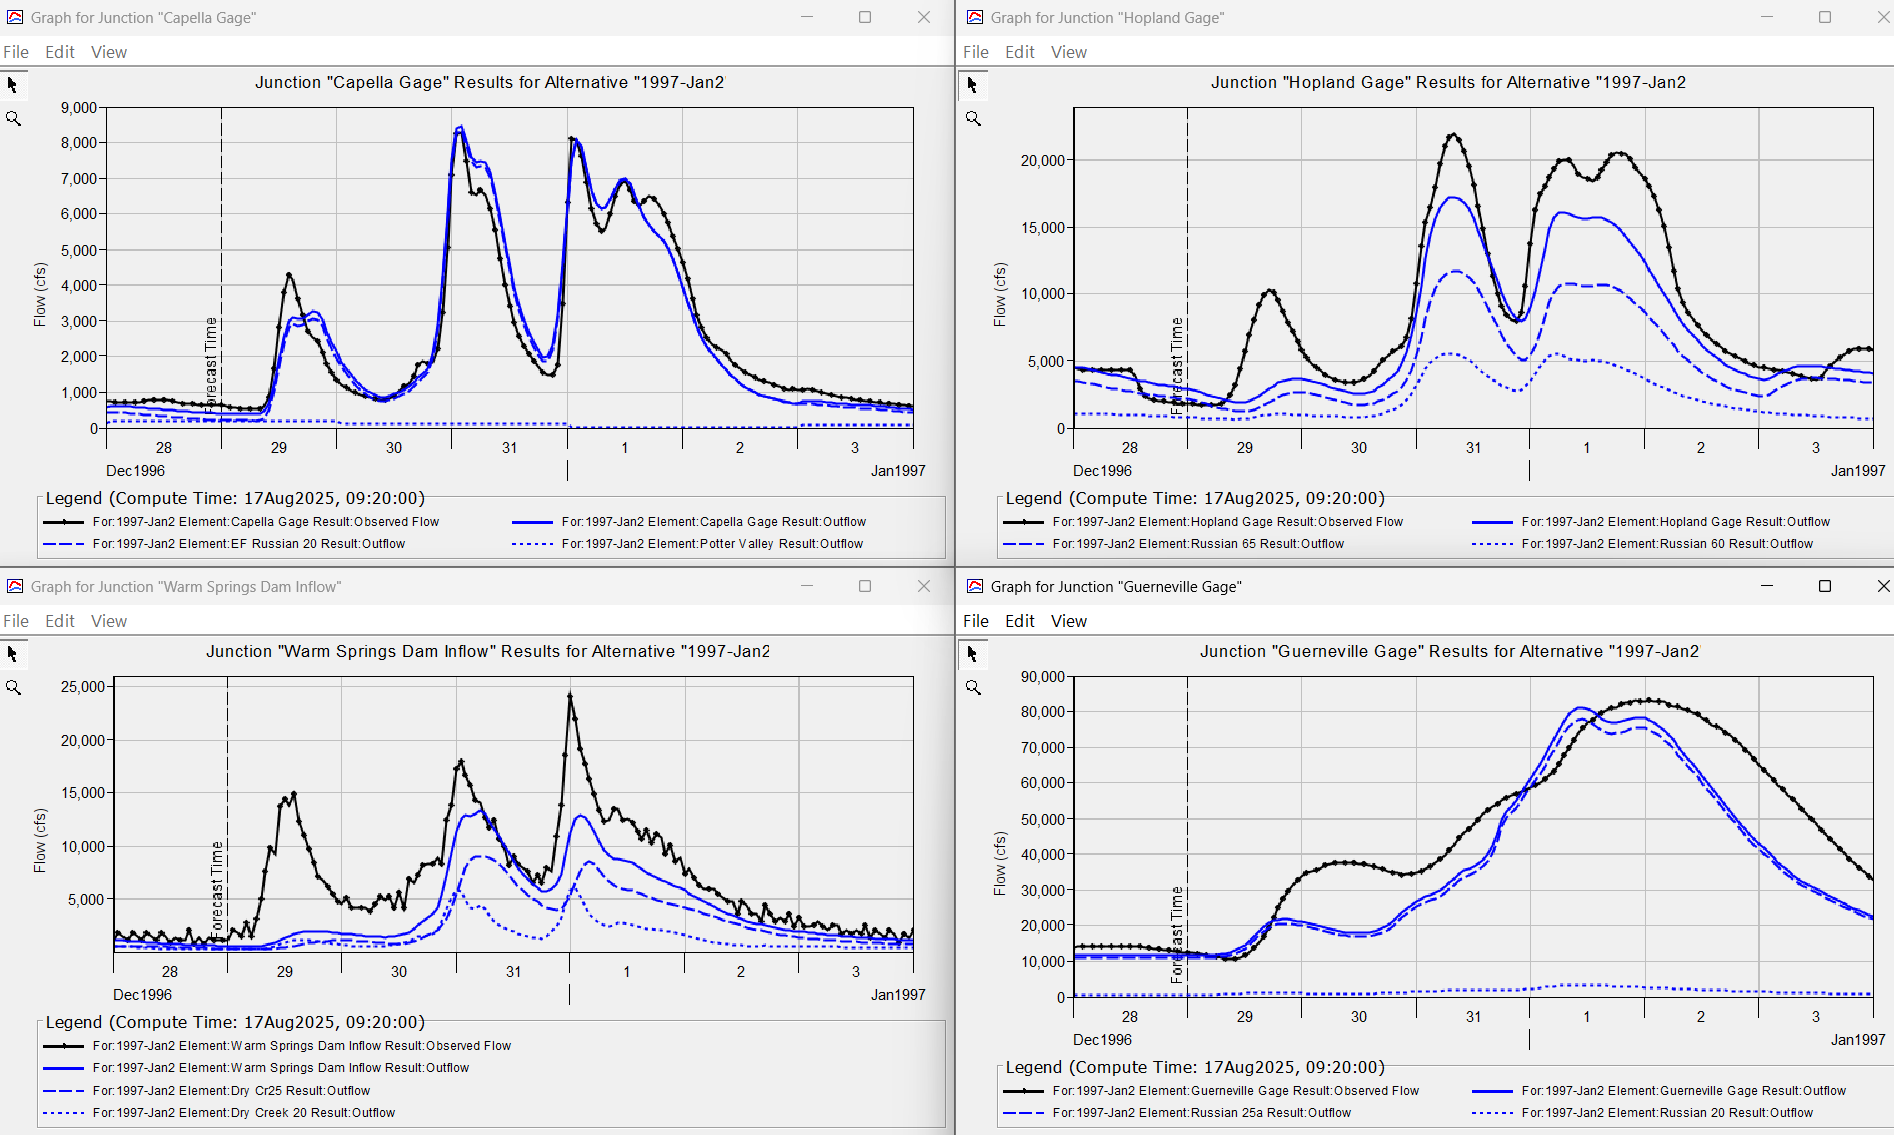This screenshot has height=1135, width=1894.
Task: Select the pointer tool in Hopland Gage window
Action: pos(972,86)
